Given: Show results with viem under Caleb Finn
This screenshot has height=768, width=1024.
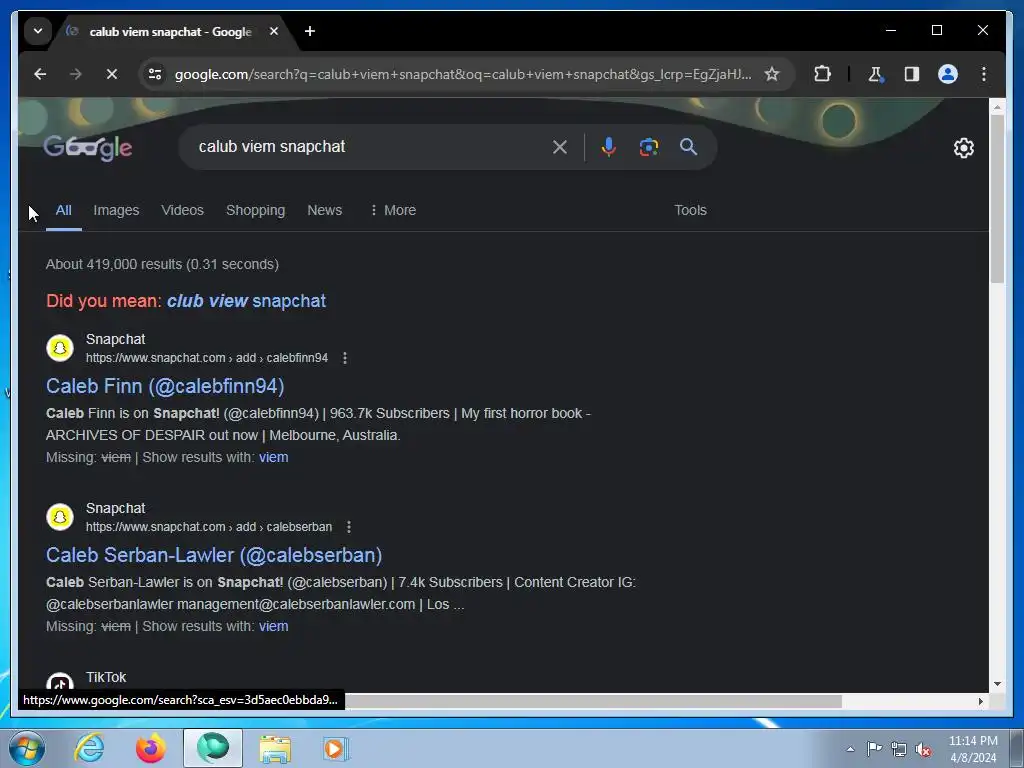Looking at the screenshot, I should [273, 457].
